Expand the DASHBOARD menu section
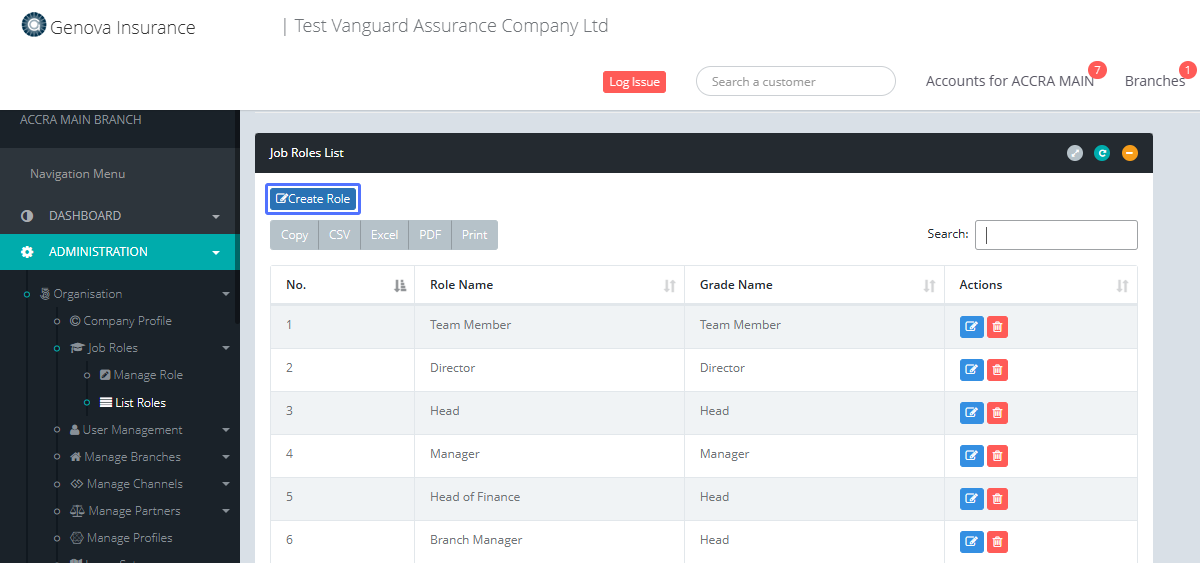This screenshot has width=1200, height=563. coord(119,216)
